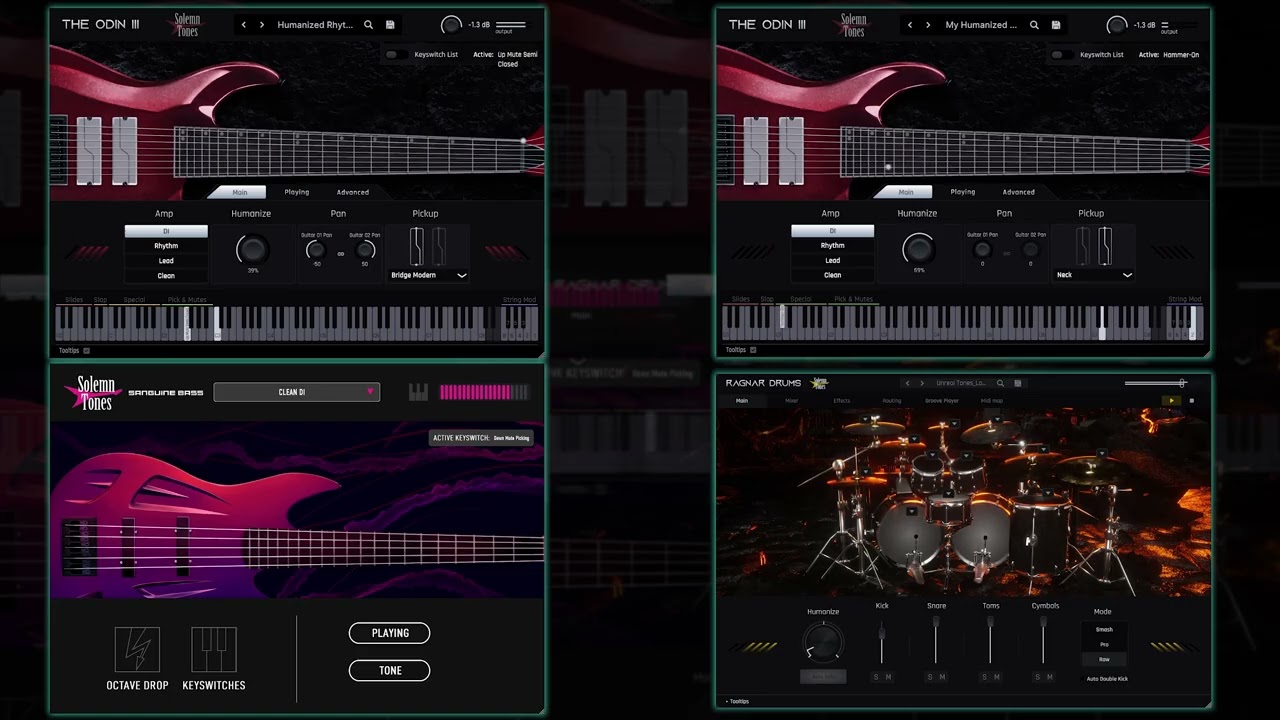Open the Mixer tab in Ragnar Drums
1280x720 pixels.
pyautogui.click(x=792, y=401)
